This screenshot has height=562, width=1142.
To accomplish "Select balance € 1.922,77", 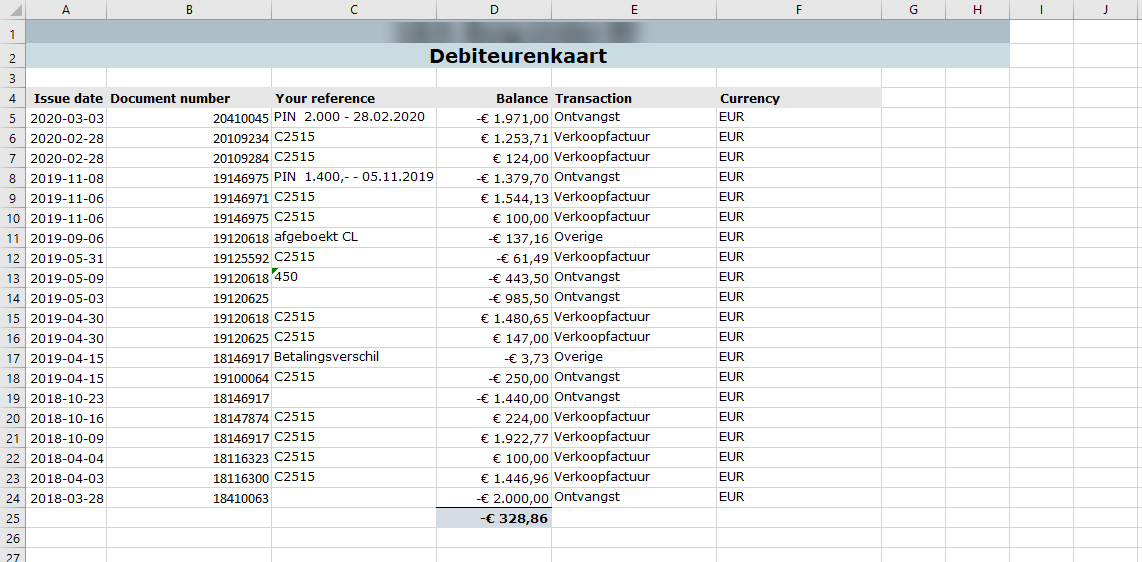I will point(495,438).
